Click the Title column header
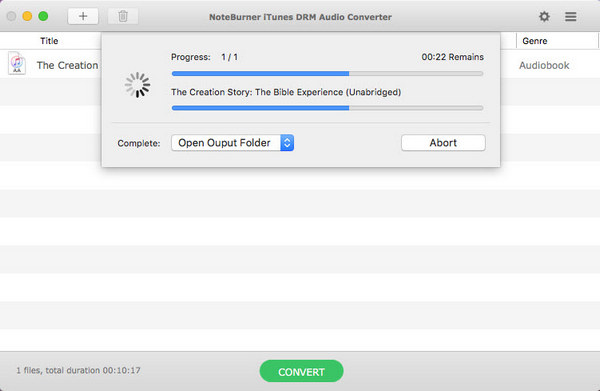The height and width of the screenshot is (391, 600). 49,41
